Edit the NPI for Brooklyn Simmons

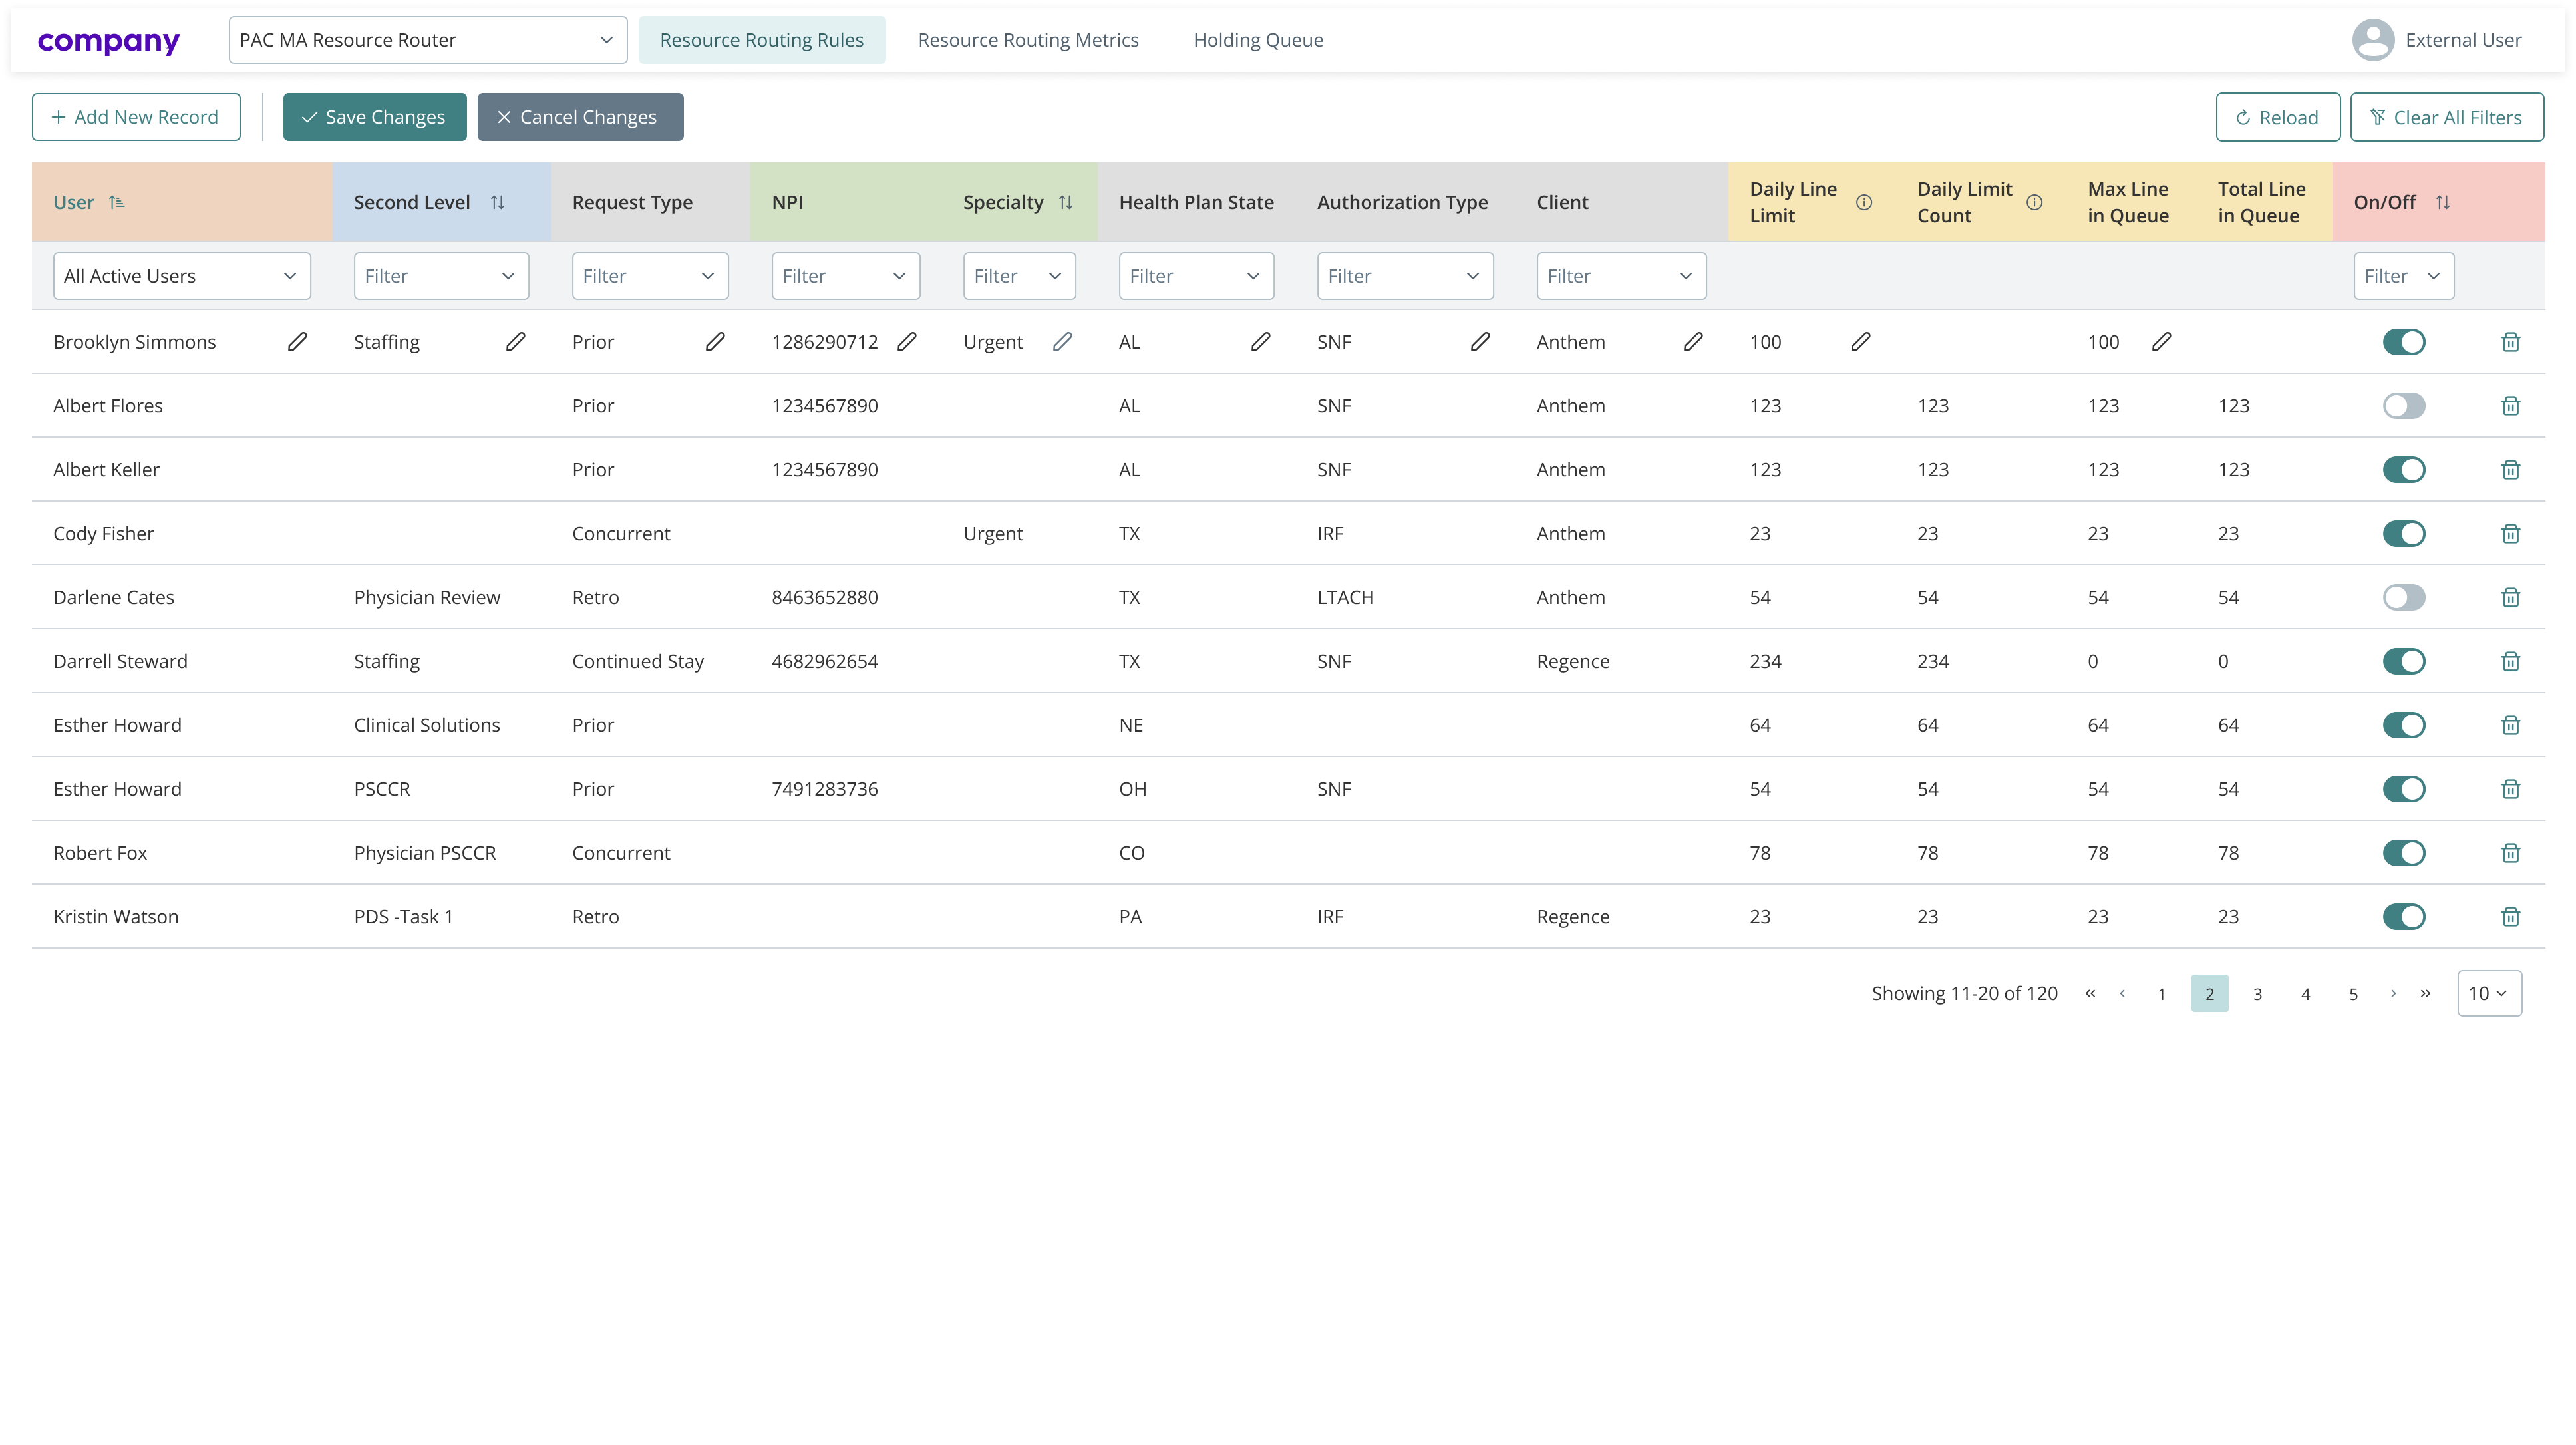point(906,341)
